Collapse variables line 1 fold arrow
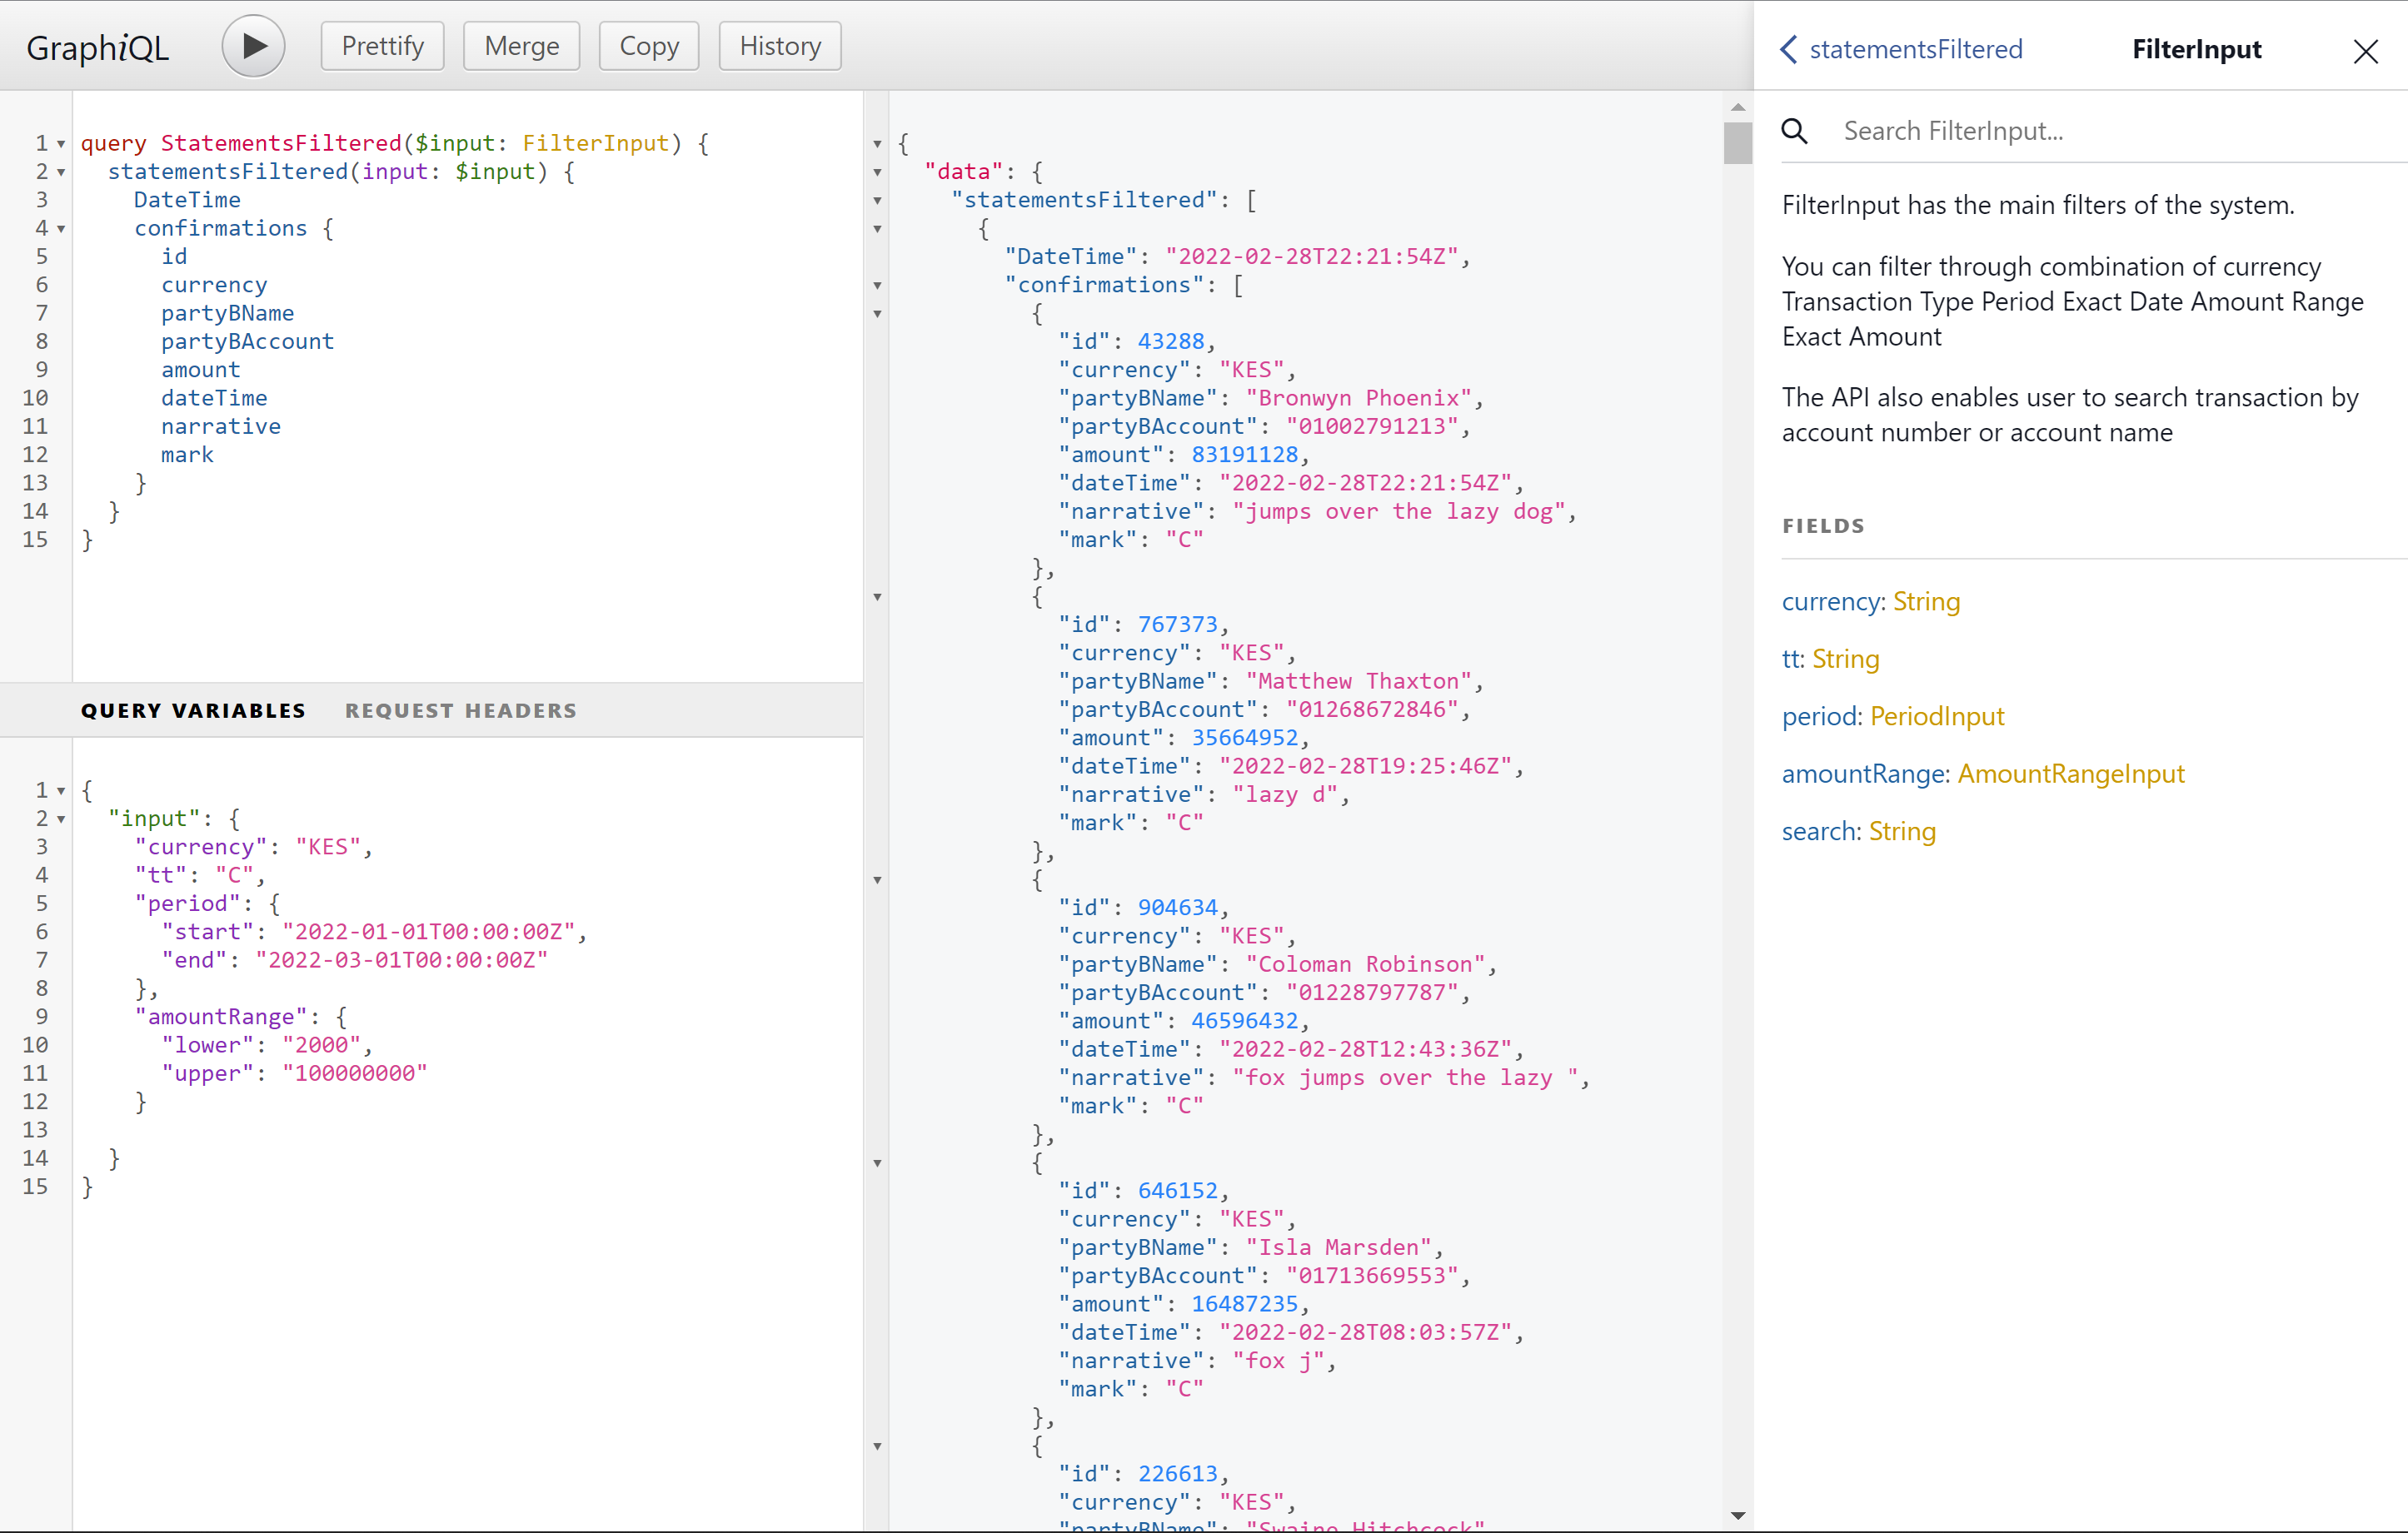Screen dimensions: 2408x1533 point(61,791)
